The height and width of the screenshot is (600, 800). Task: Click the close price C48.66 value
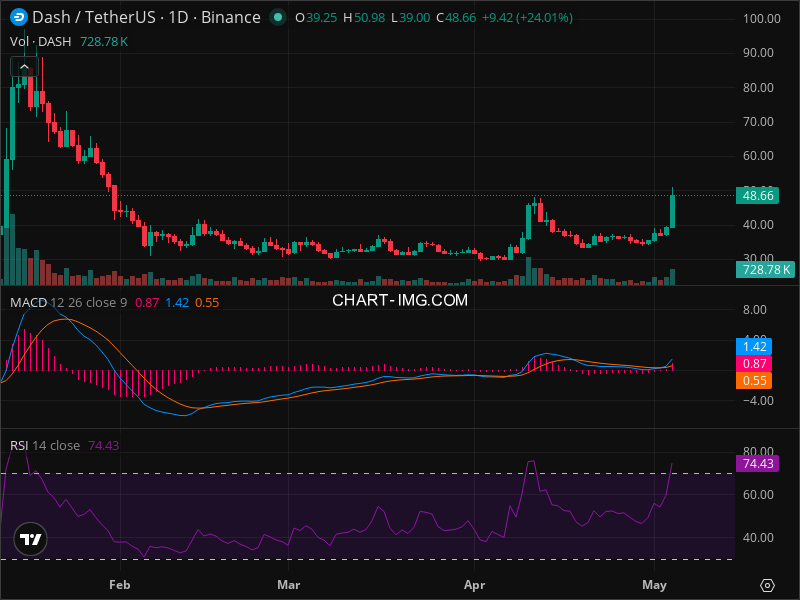click(x=456, y=18)
